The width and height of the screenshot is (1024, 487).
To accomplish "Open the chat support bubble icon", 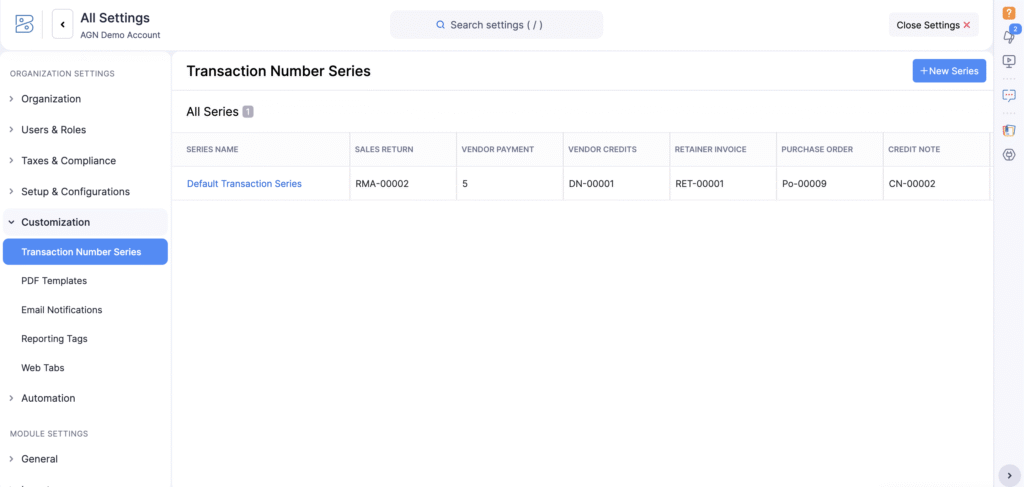I will [1008, 95].
